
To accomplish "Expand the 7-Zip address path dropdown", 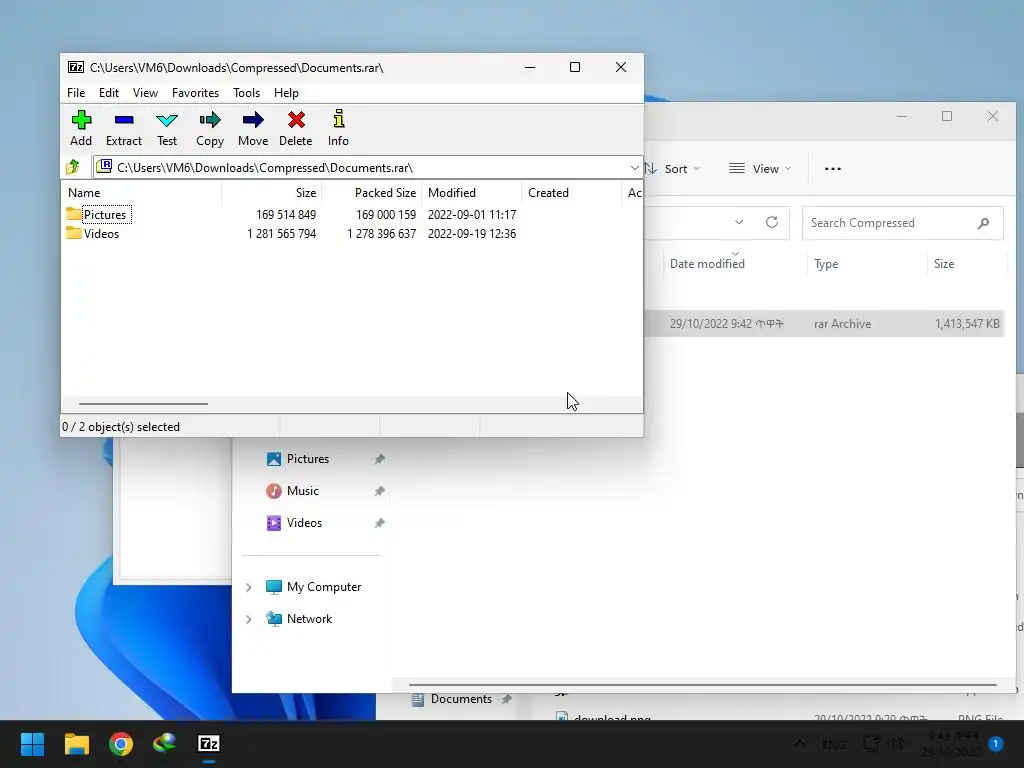I will tap(634, 168).
